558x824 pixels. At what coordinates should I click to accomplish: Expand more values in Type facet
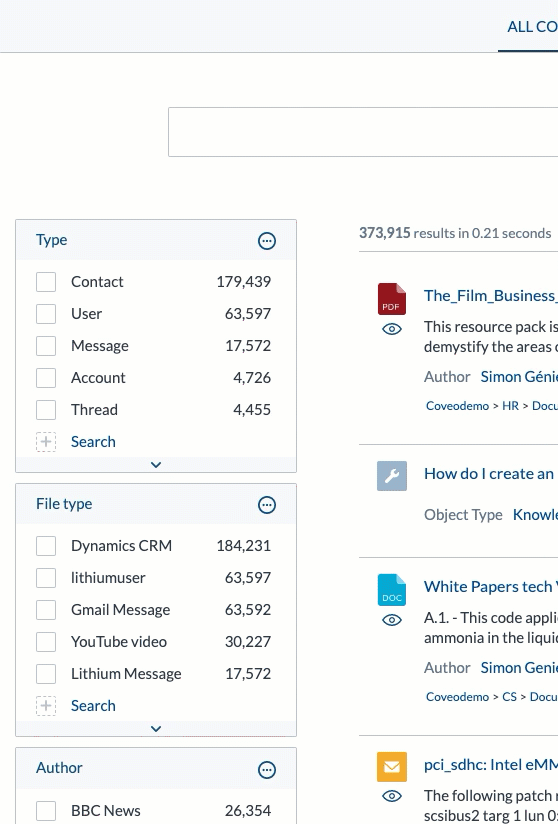[156, 465]
